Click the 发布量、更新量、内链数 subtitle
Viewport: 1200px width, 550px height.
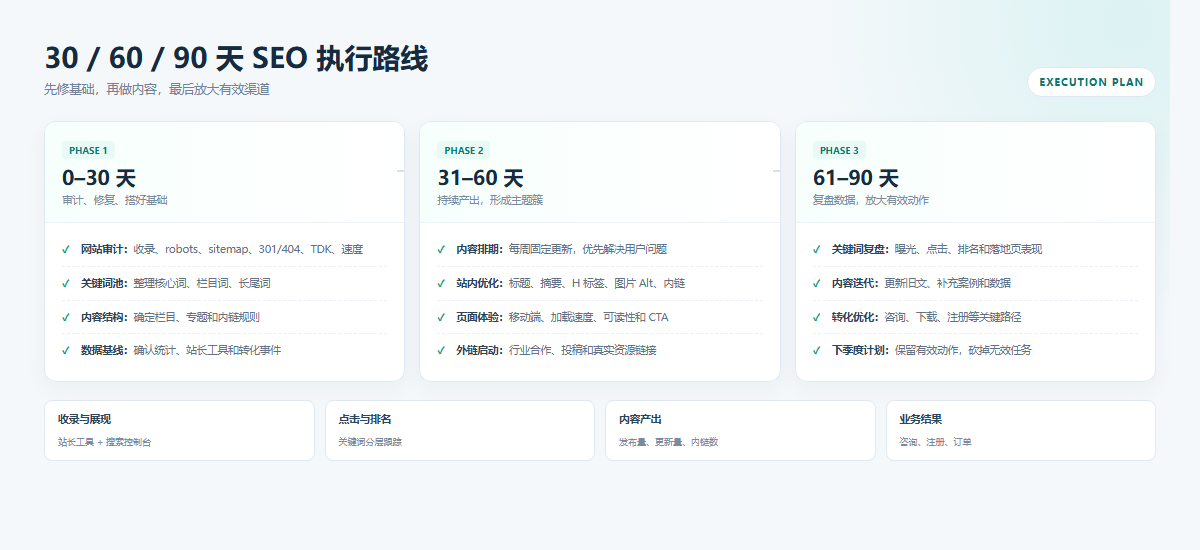tap(668, 442)
